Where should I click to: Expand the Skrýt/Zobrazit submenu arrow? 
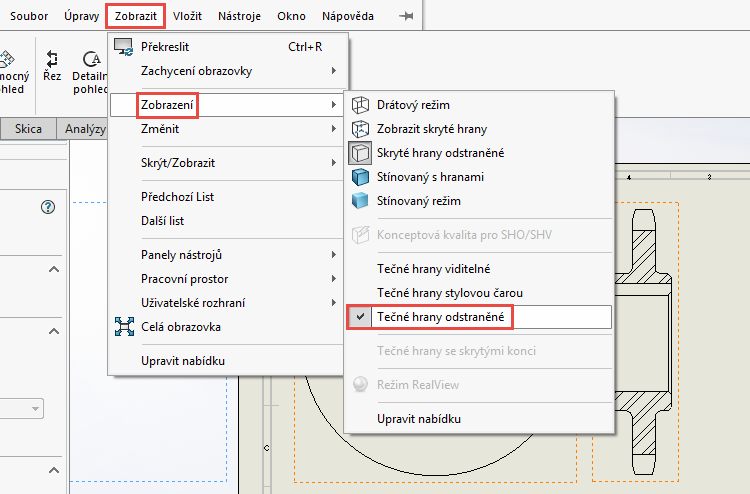pyautogui.click(x=334, y=163)
